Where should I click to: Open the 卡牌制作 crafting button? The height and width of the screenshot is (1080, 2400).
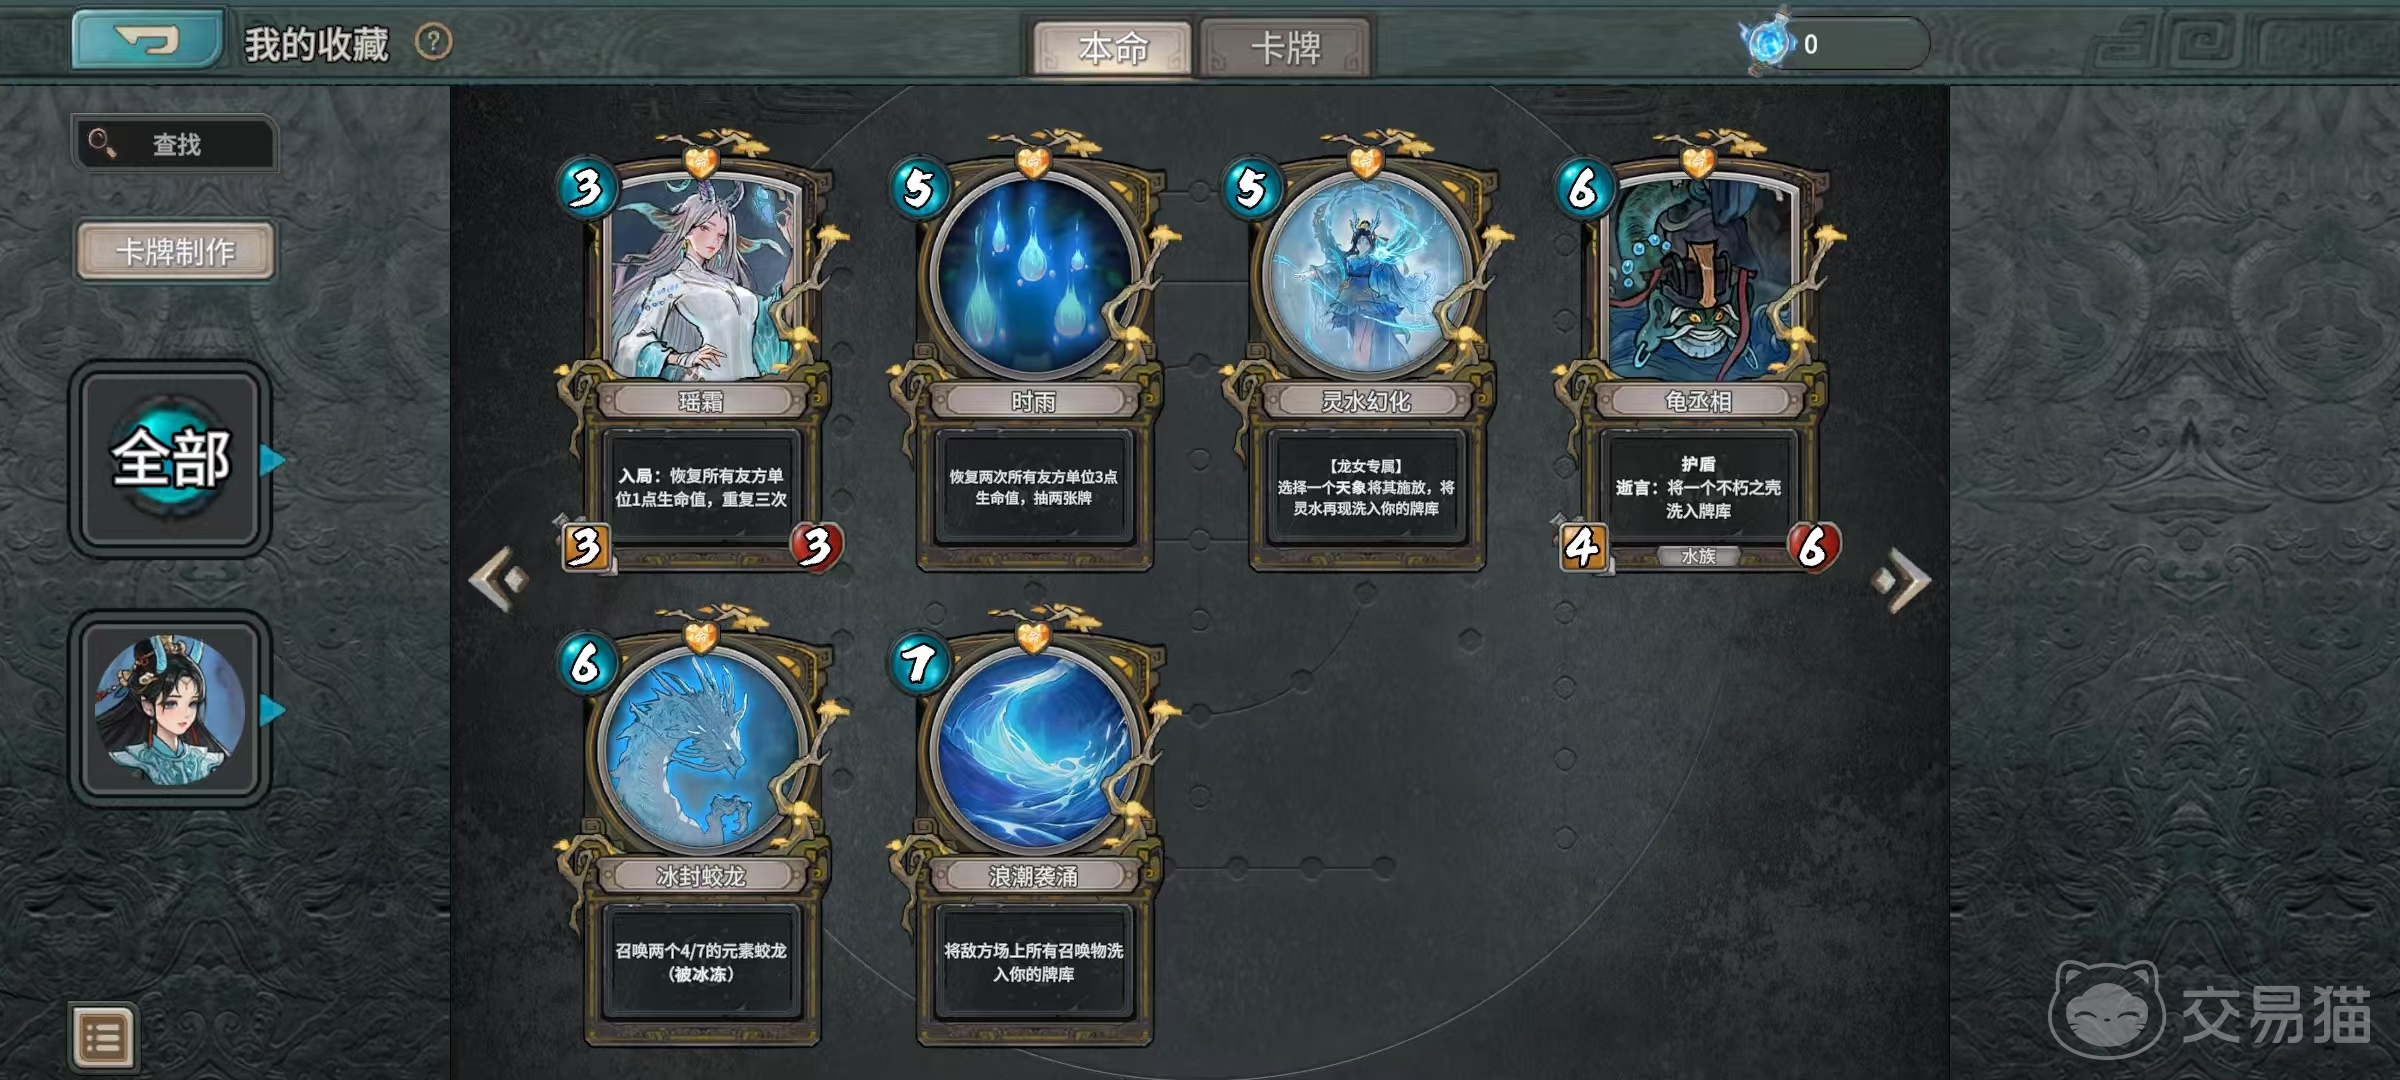tap(175, 250)
